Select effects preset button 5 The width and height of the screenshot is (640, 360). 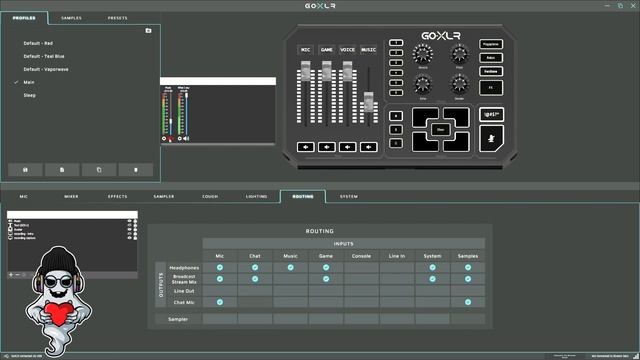[396, 83]
